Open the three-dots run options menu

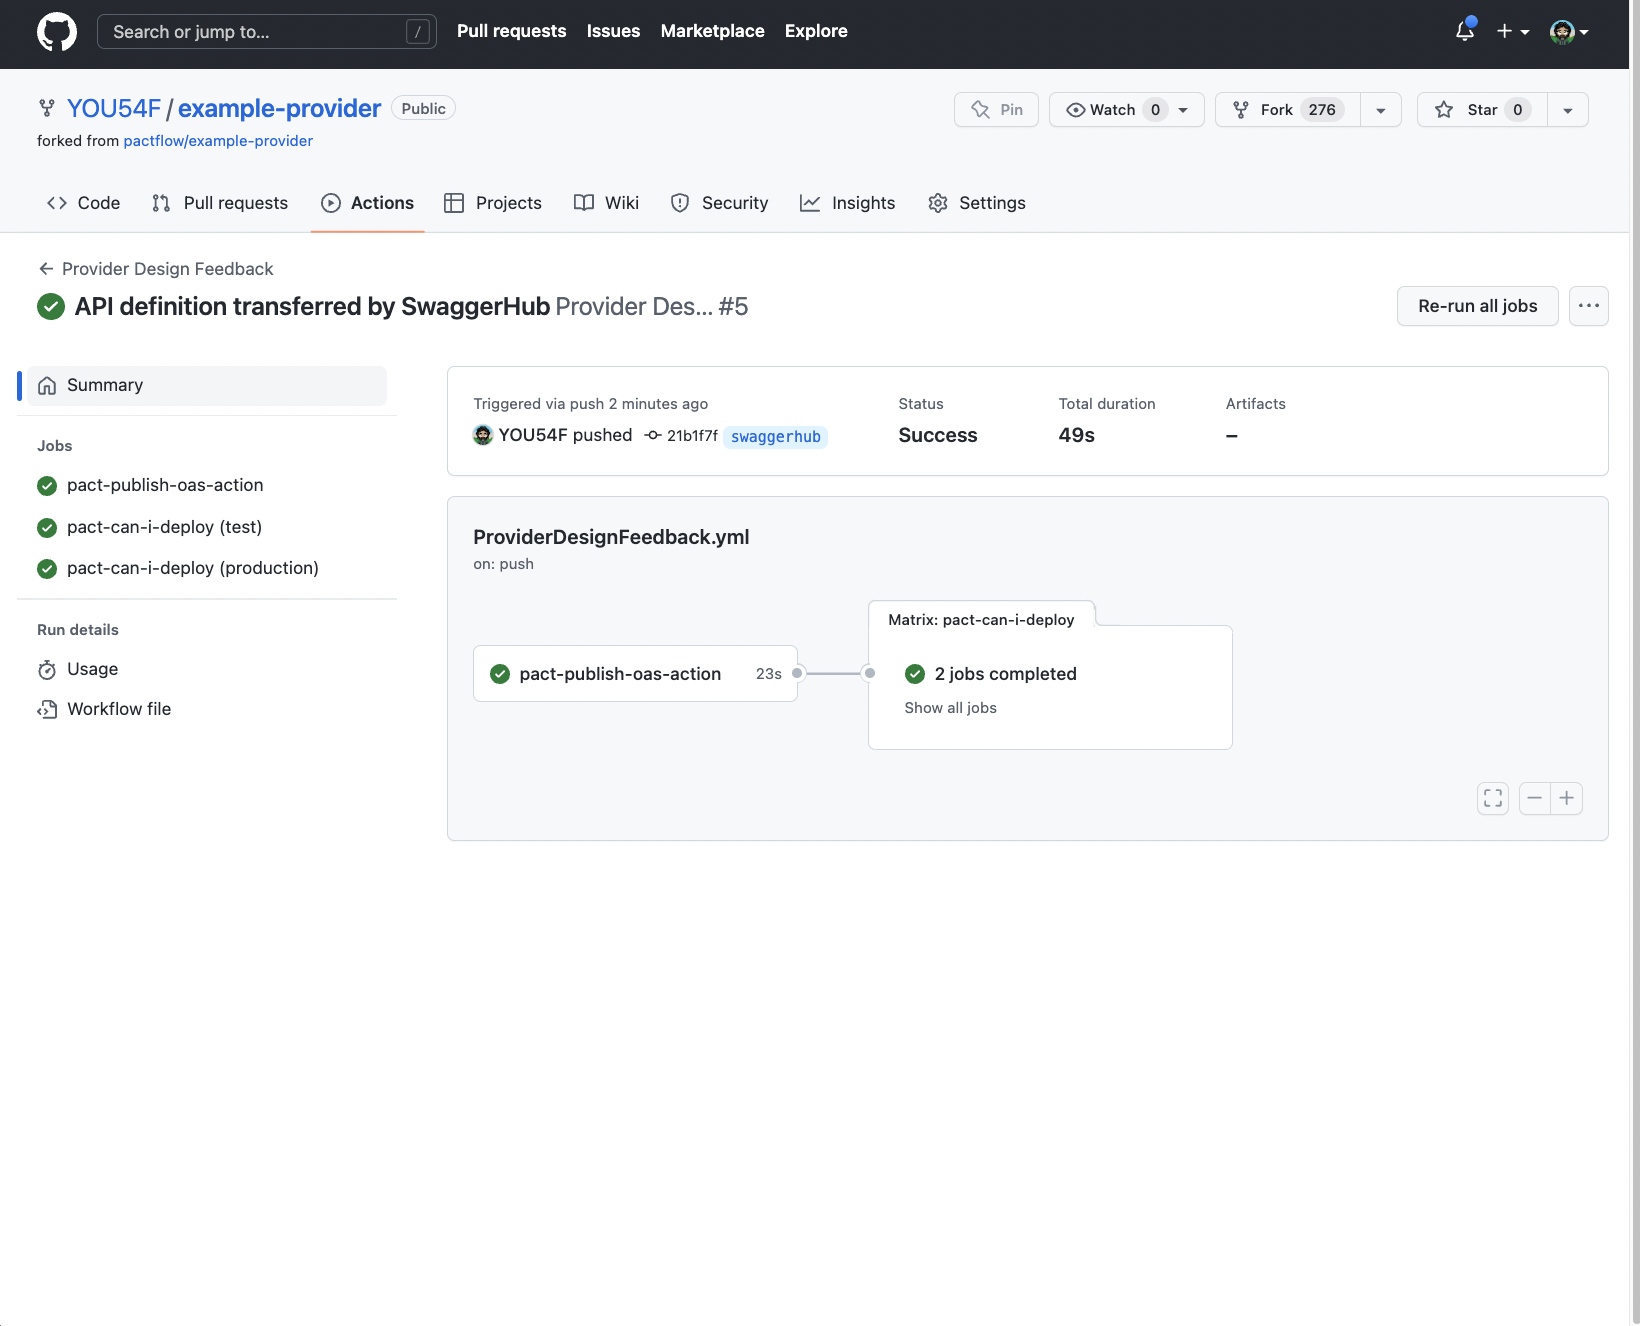1588,306
